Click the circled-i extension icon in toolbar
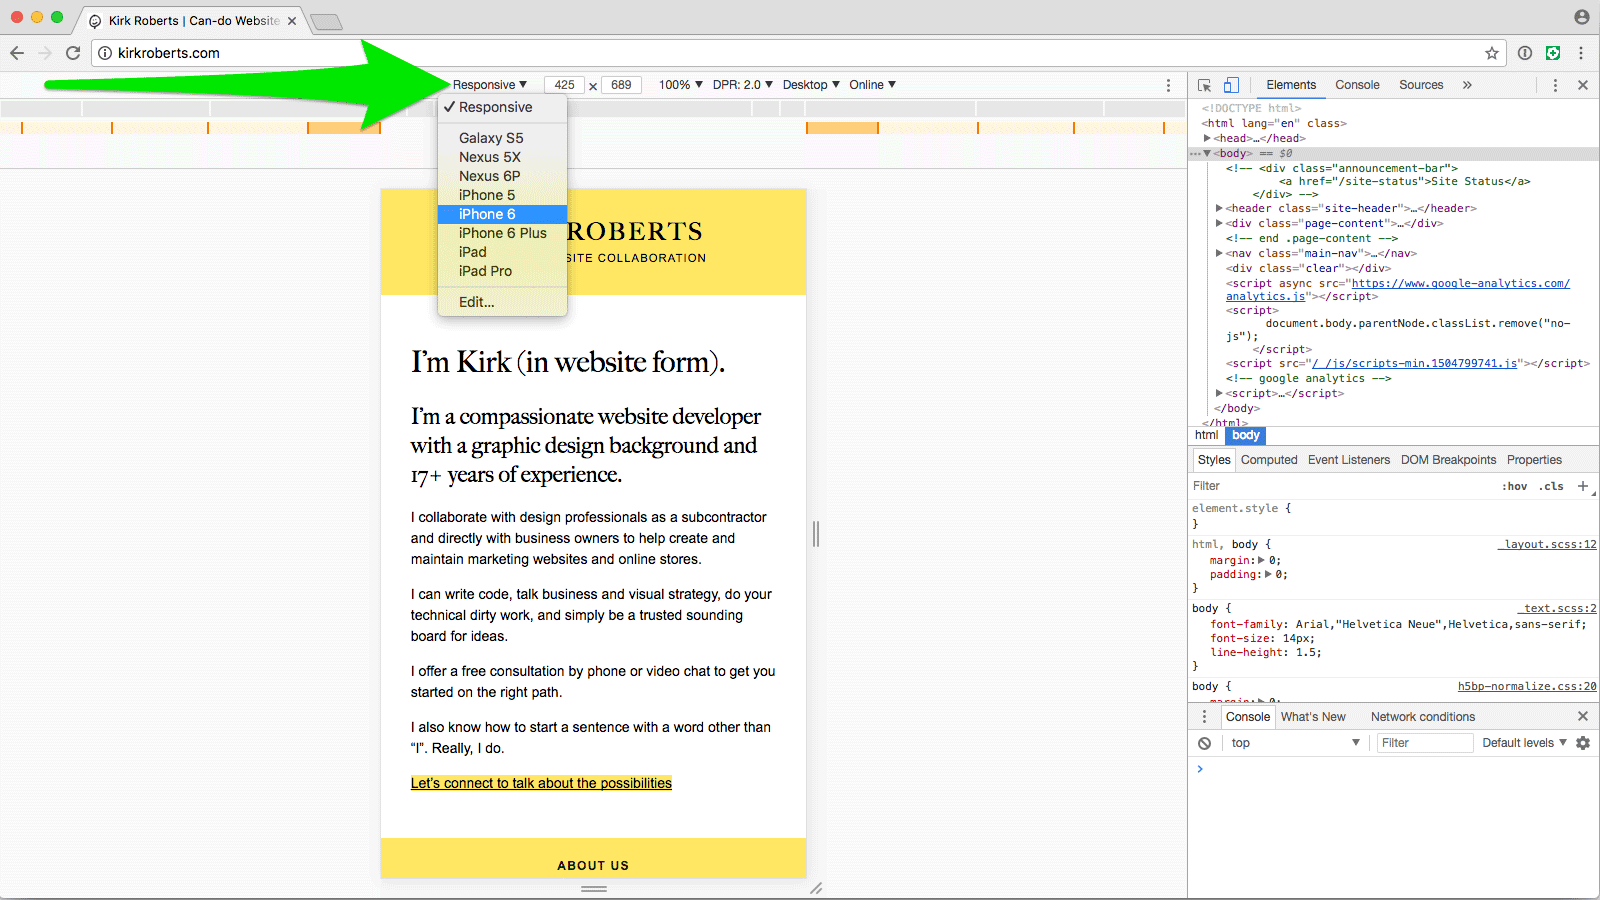Screen dimensions: 1600x900 click(x=1525, y=53)
